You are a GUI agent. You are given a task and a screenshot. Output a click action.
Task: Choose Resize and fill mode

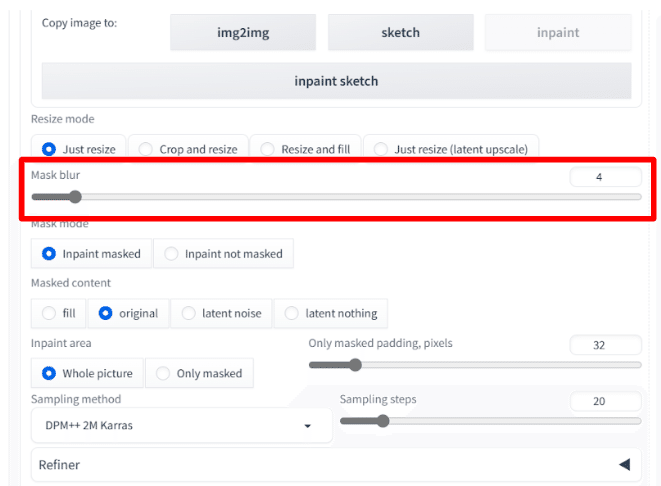point(306,149)
